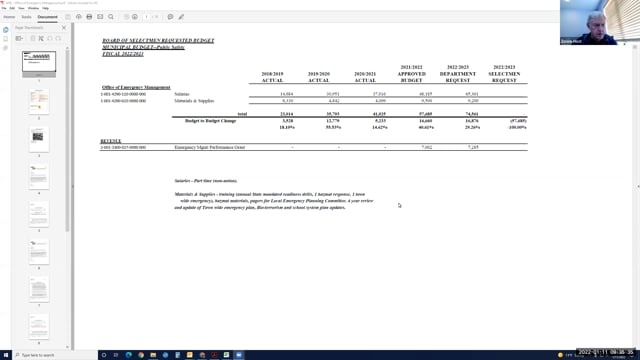Click the thumbnails panel vertical scrollbar
640x360 pixels.
coord(67,141)
